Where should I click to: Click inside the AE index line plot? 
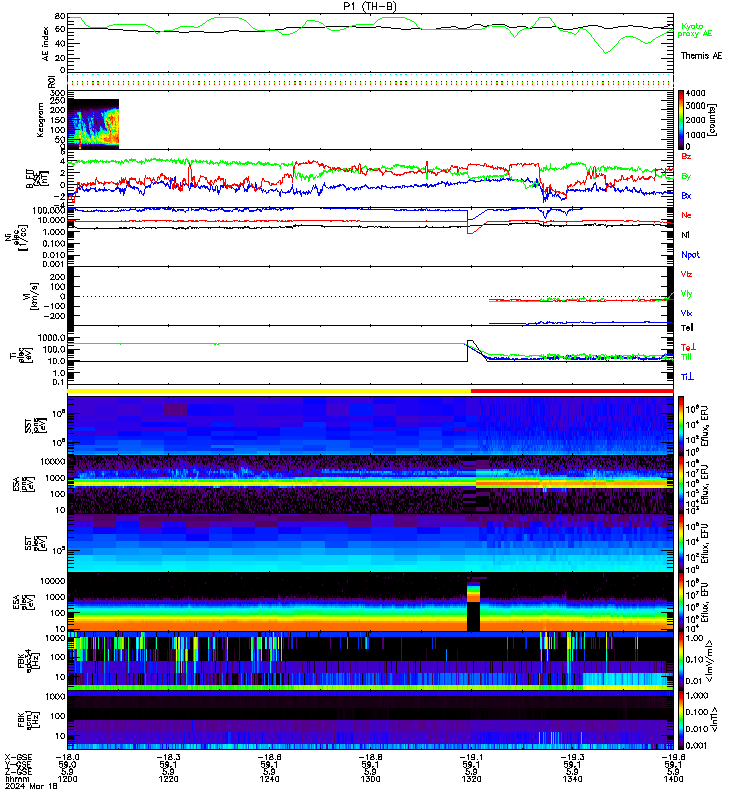click(x=370, y=43)
